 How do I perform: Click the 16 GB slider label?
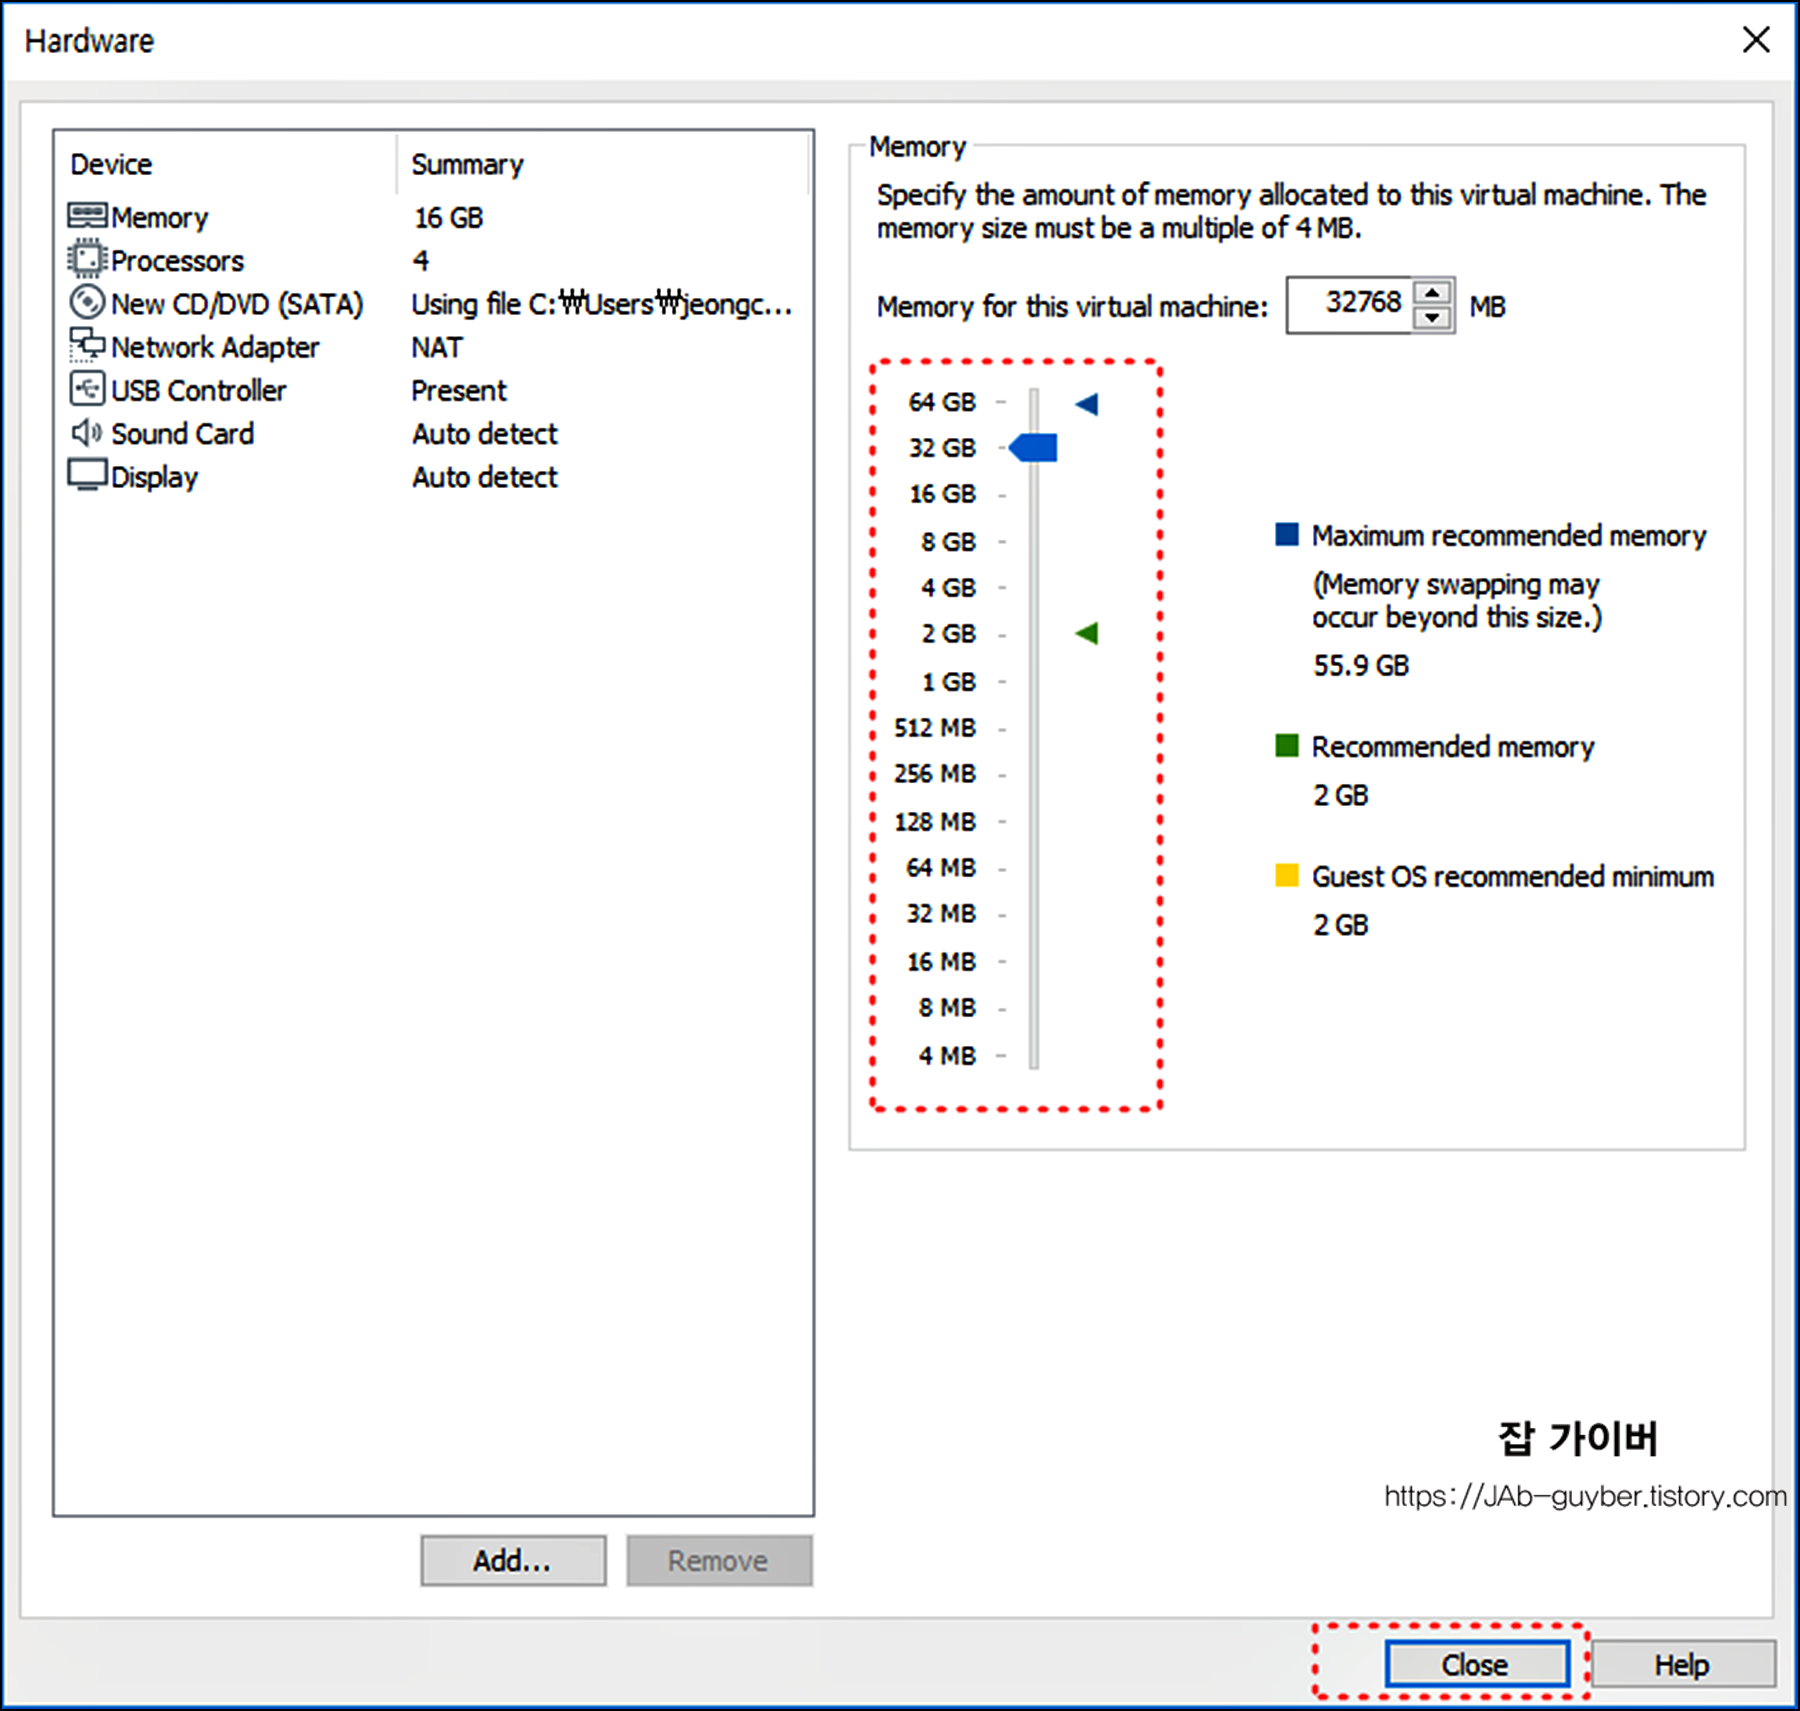pos(942,494)
